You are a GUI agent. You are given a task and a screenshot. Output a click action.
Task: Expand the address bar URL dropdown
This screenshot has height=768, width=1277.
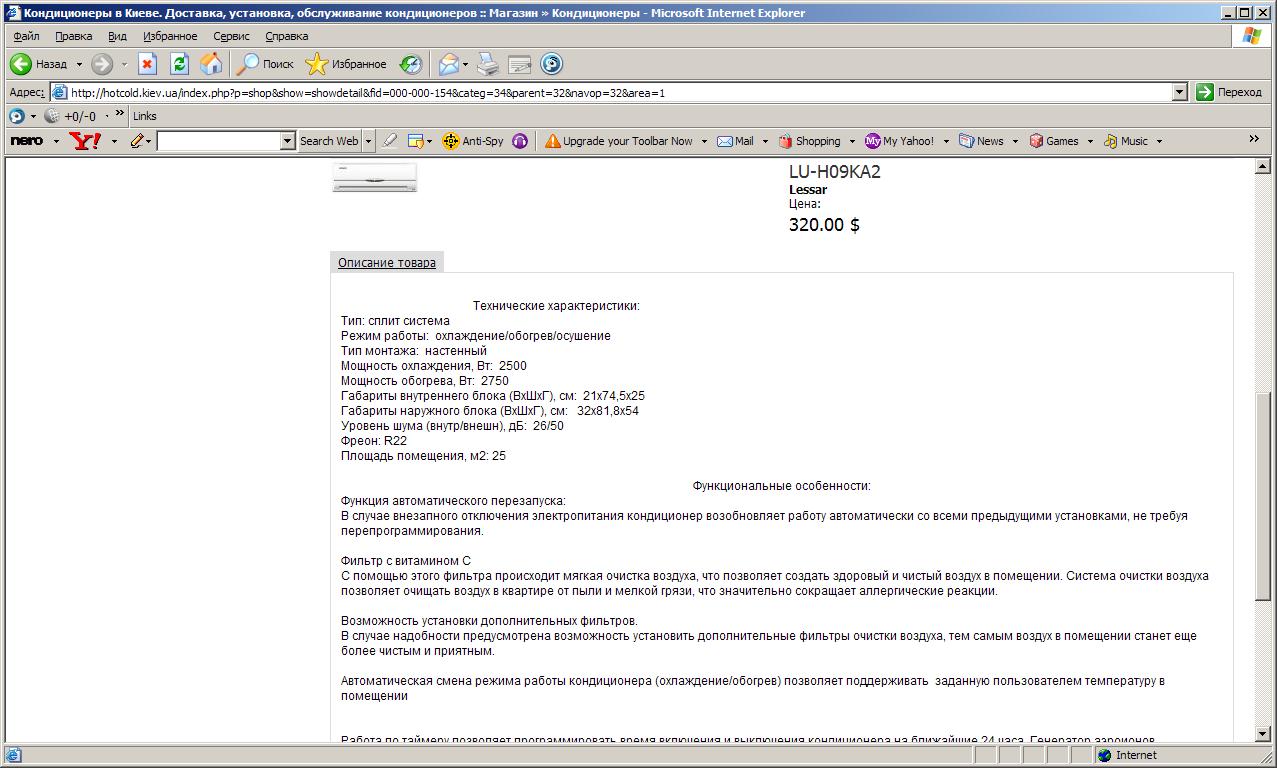tap(1179, 92)
